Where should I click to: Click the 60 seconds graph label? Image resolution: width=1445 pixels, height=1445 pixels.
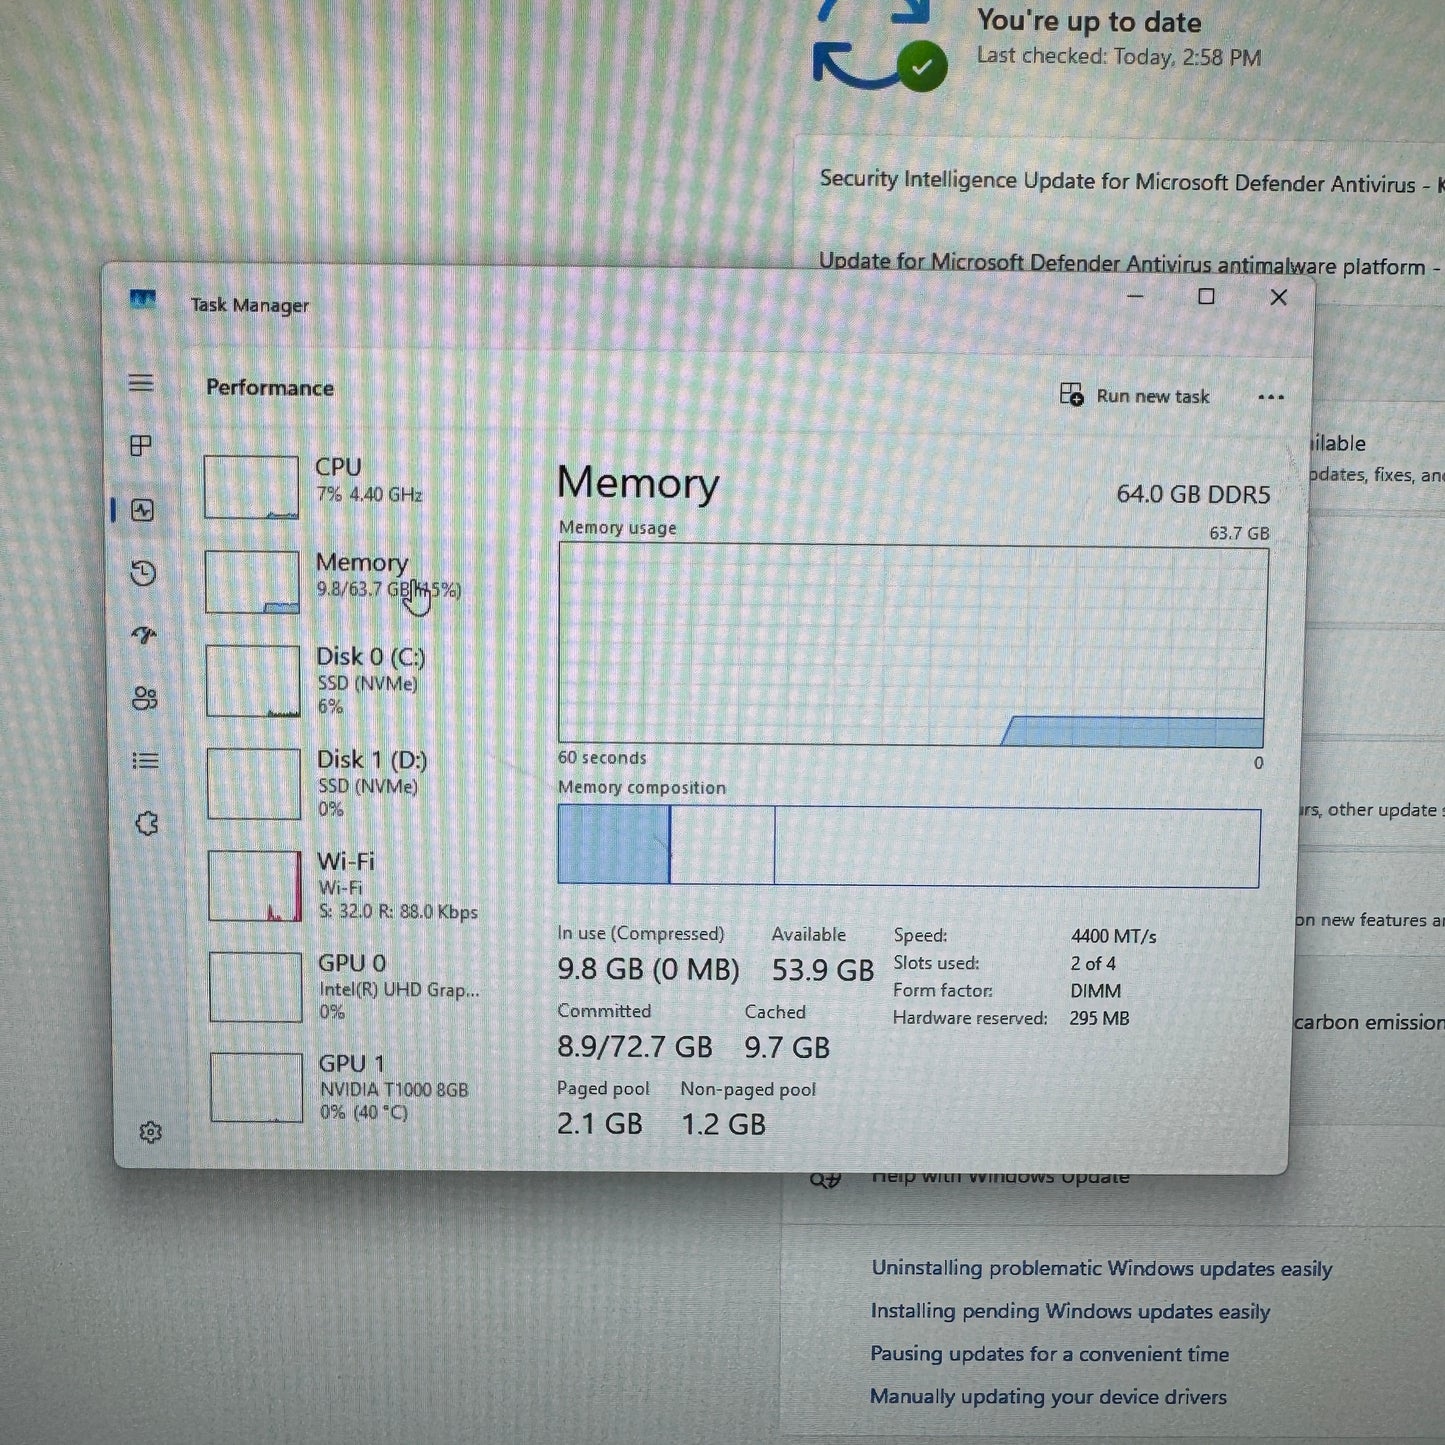click(602, 758)
